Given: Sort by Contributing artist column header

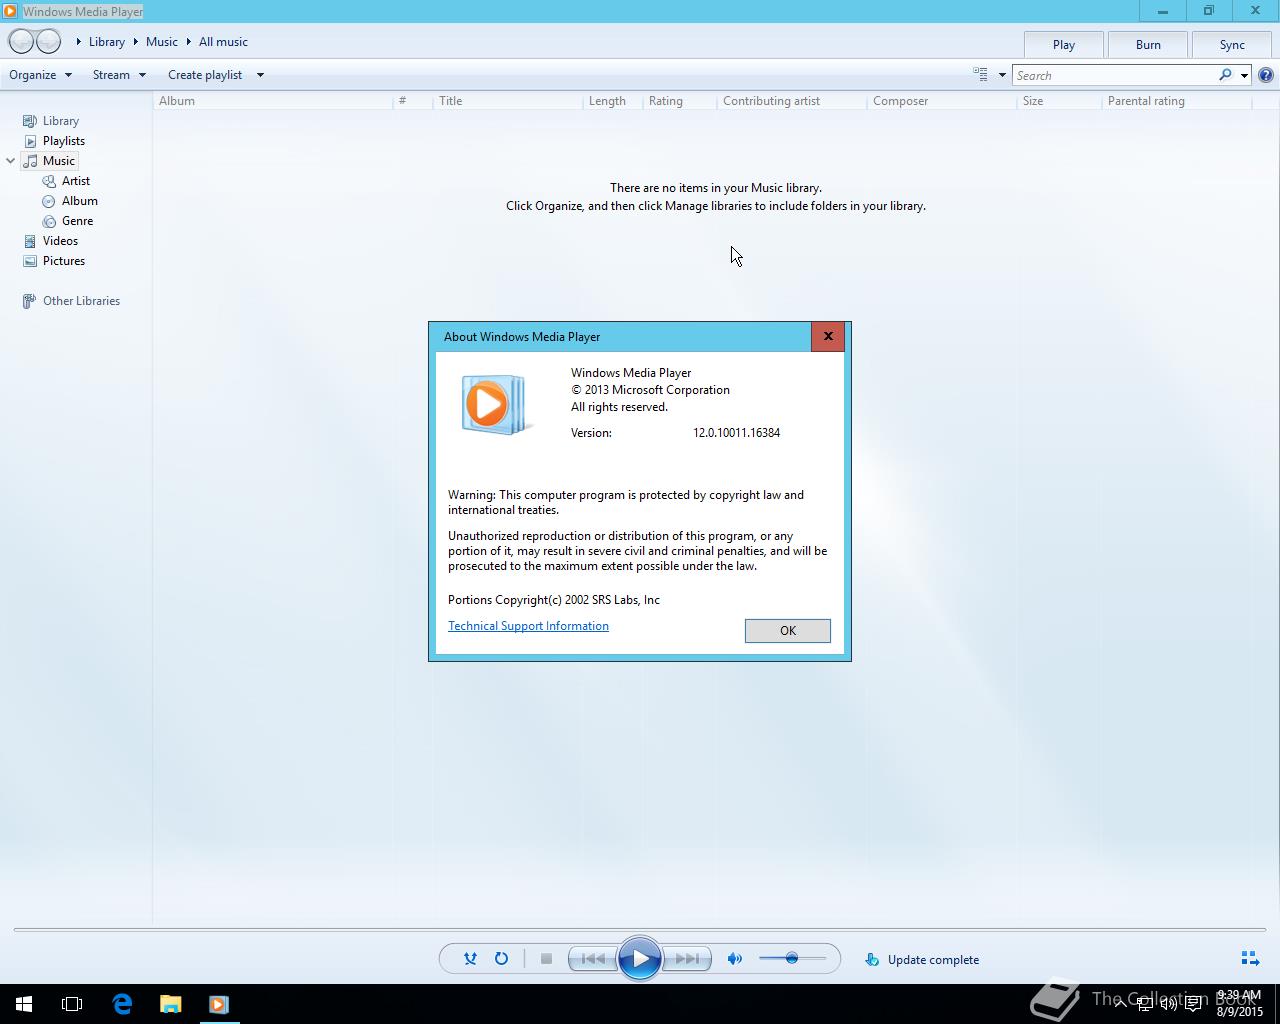Looking at the screenshot, I should [791, 101].
